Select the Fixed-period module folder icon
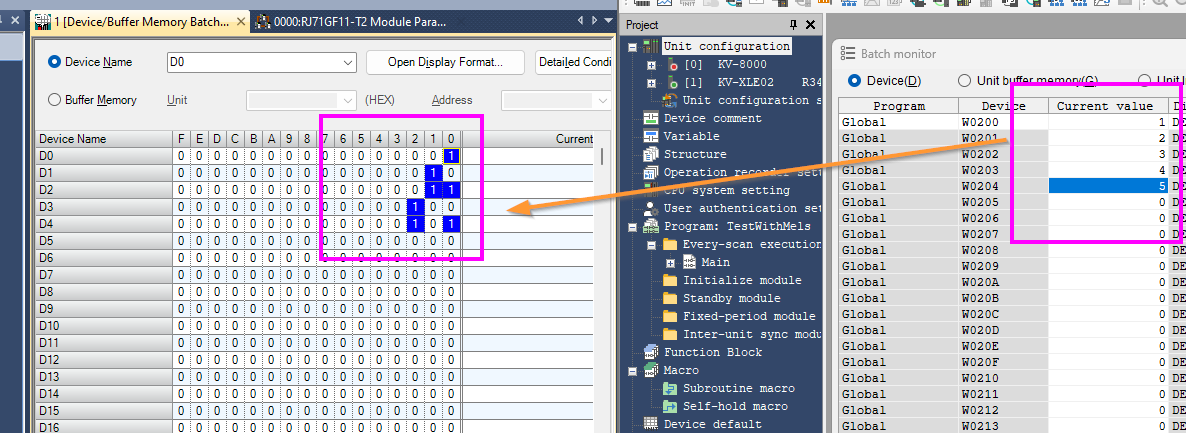Image resolution: width=1186 pixels, height=433 pixels. click(670, 316)
